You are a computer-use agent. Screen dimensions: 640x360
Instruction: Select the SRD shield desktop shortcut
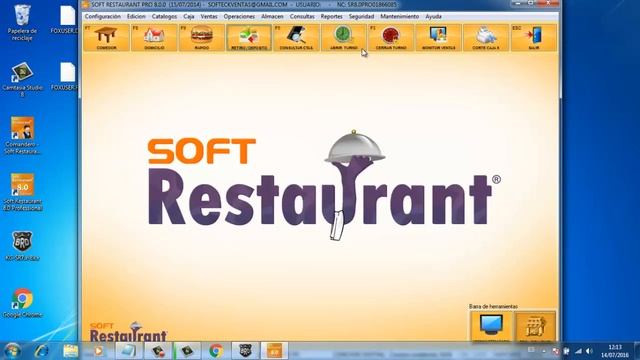(x=22, y=246)
